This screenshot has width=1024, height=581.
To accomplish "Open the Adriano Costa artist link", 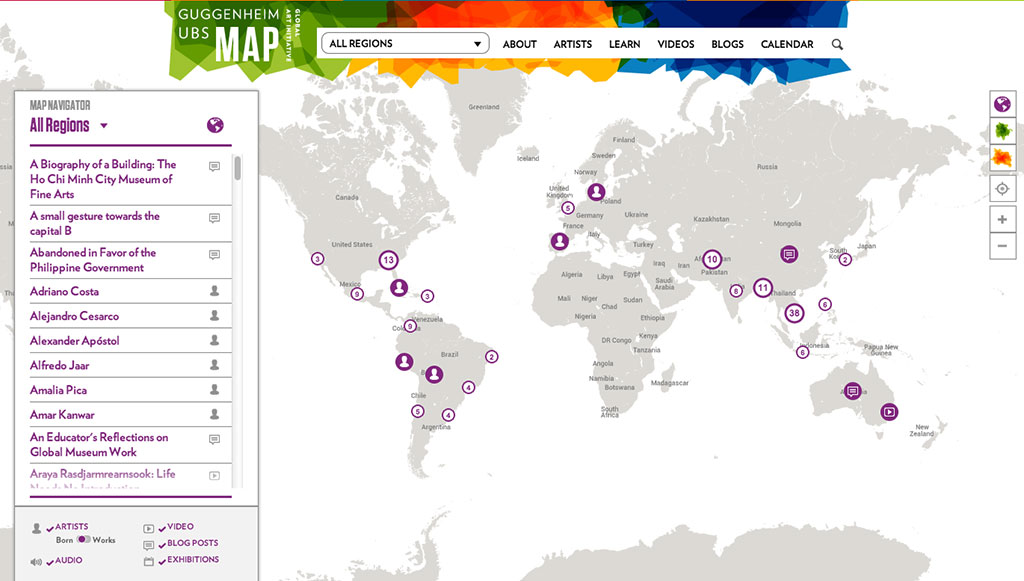I will [x=64, y=292].
